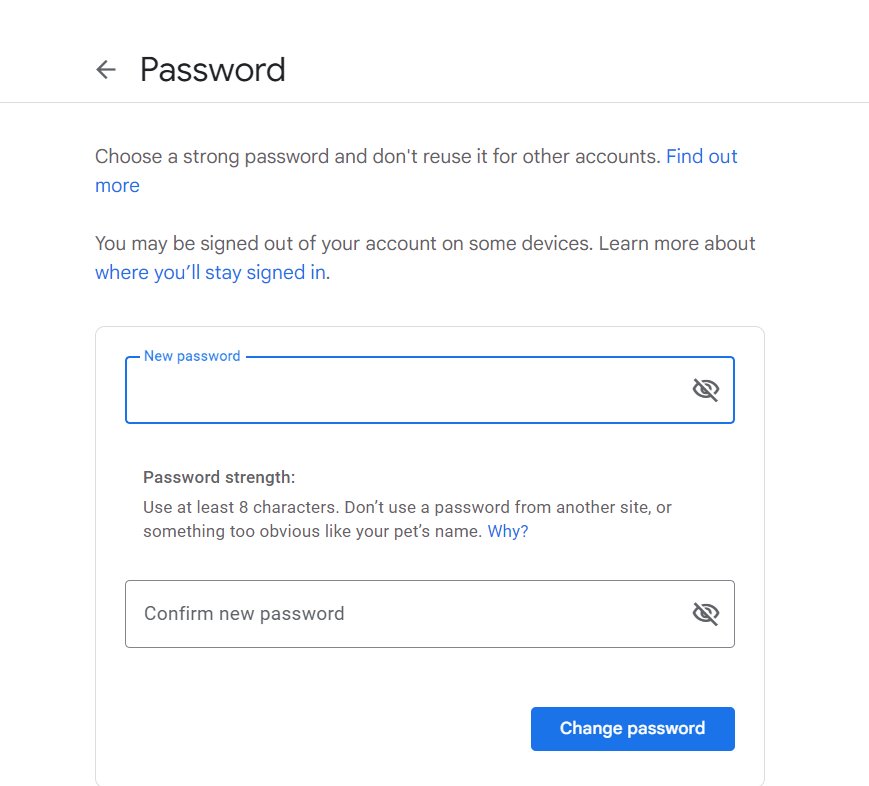Learn more via the Find out more hyperlink
Screen dimensions: 869x786
701,156
